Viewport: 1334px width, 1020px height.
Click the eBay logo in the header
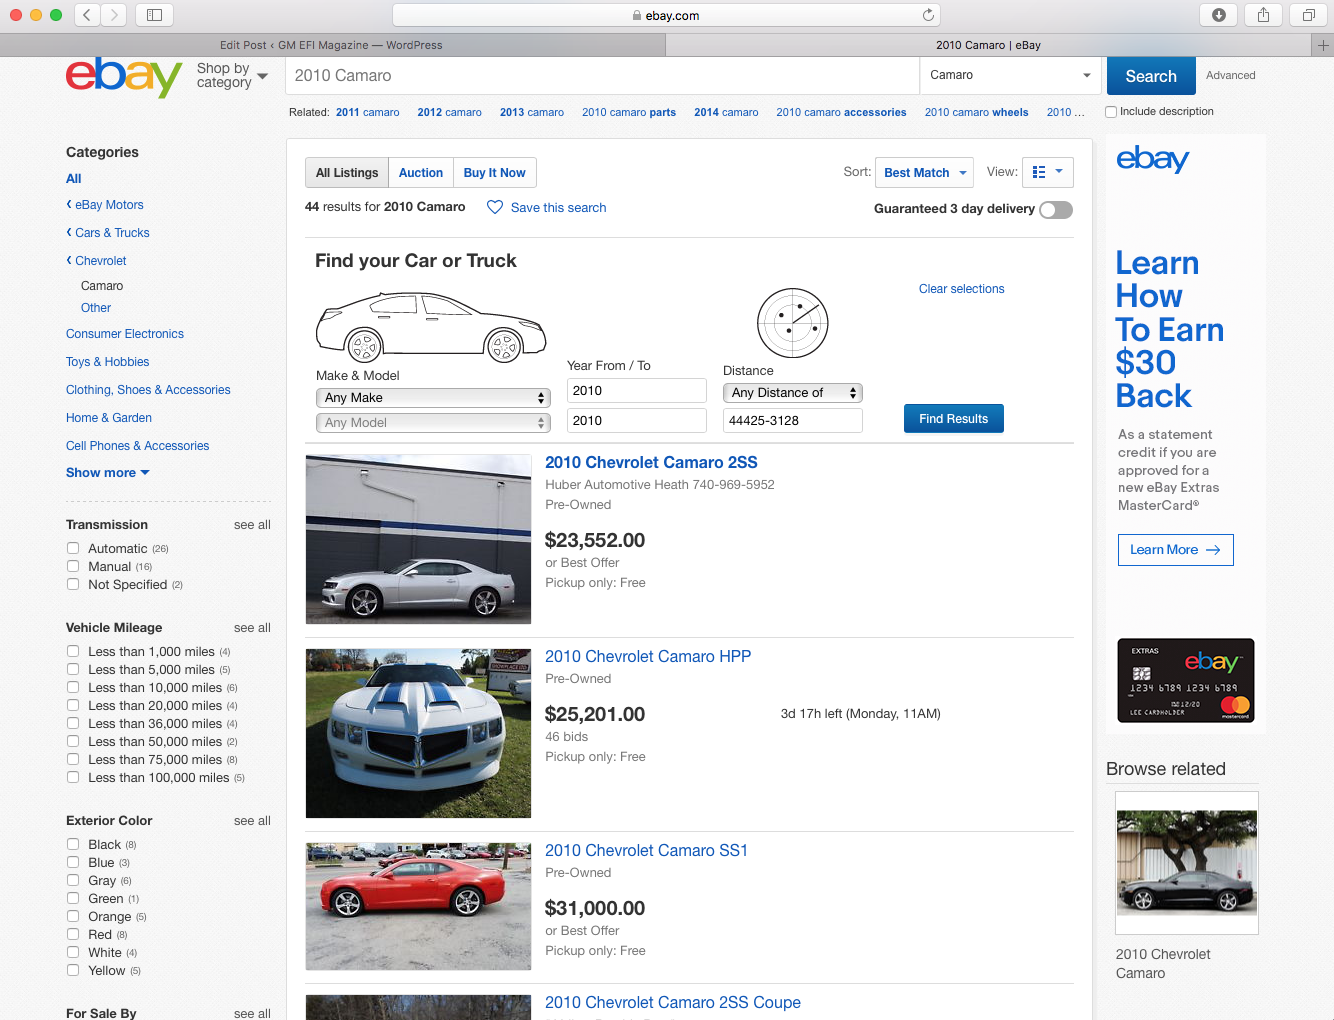123,77
